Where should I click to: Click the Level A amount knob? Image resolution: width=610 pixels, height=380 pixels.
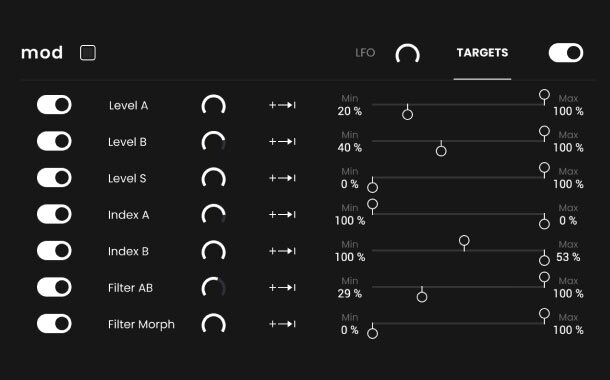pos(214,105)
